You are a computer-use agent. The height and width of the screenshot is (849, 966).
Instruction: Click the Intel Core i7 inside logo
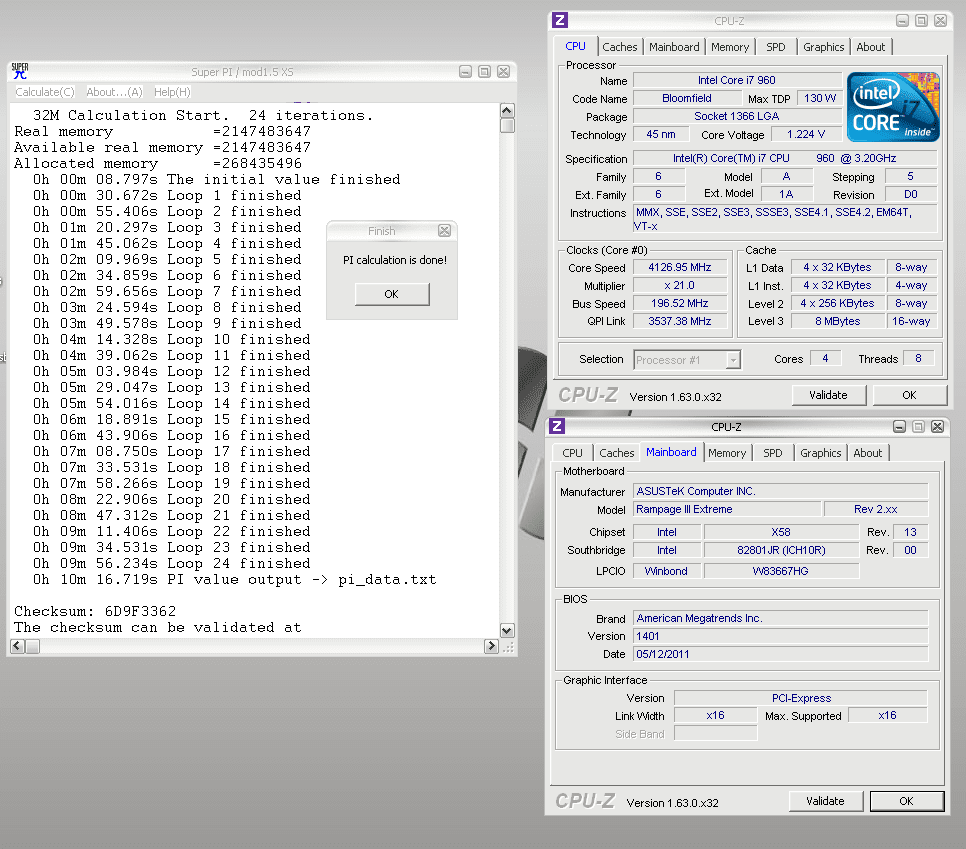tap(893, 107)
